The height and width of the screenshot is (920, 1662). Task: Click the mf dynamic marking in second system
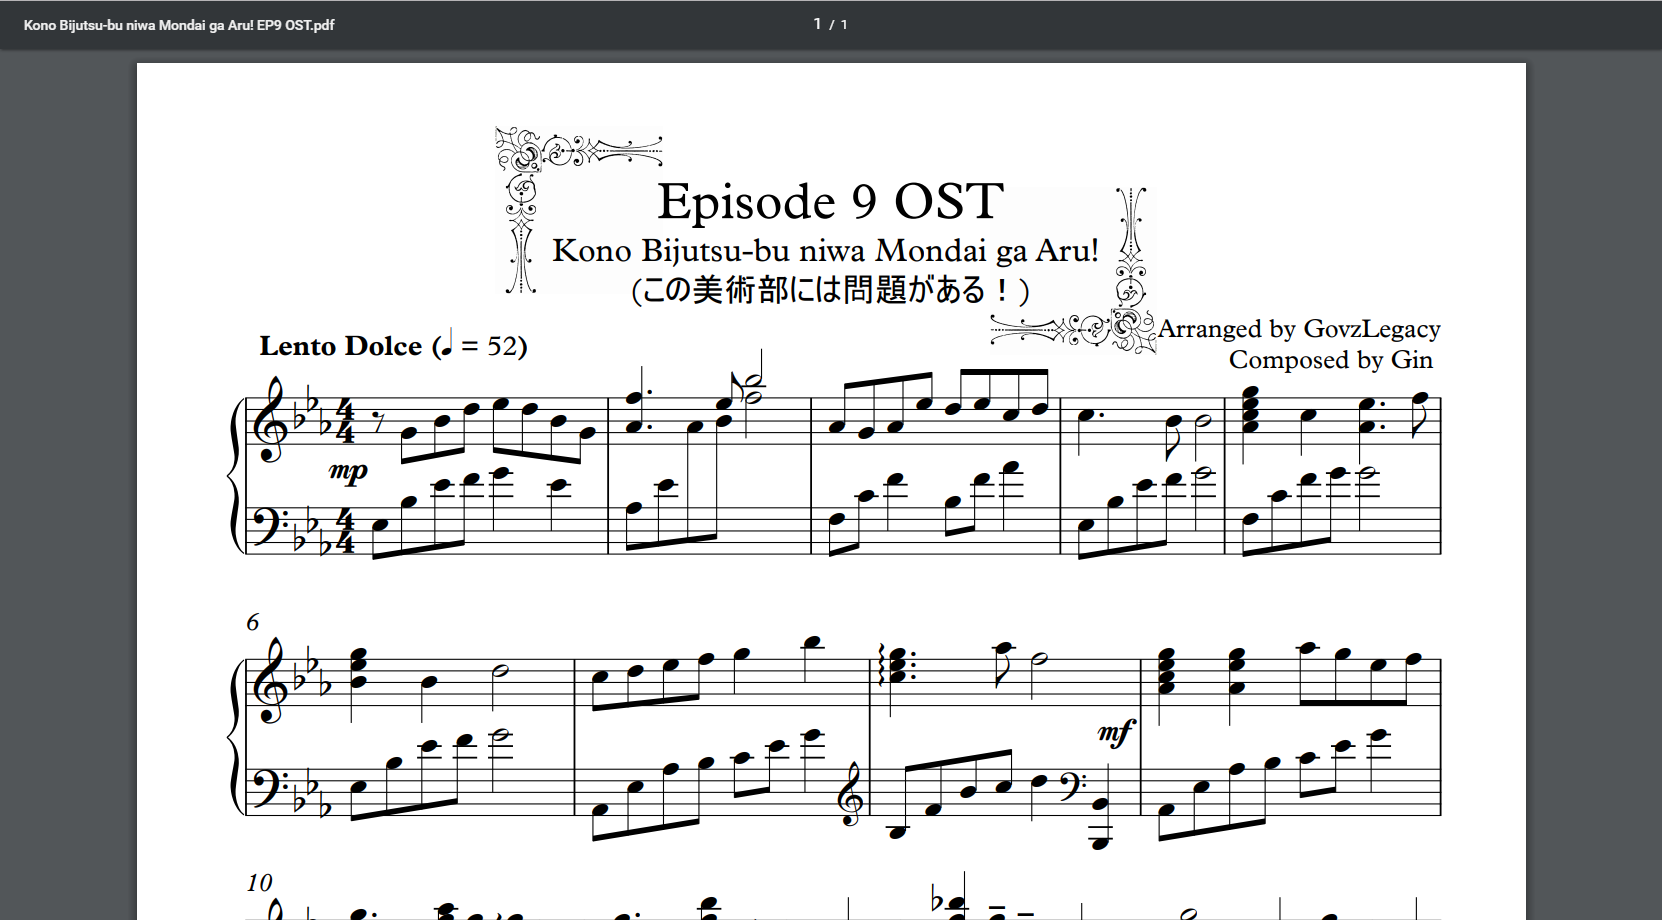(x=1115, y=733)
